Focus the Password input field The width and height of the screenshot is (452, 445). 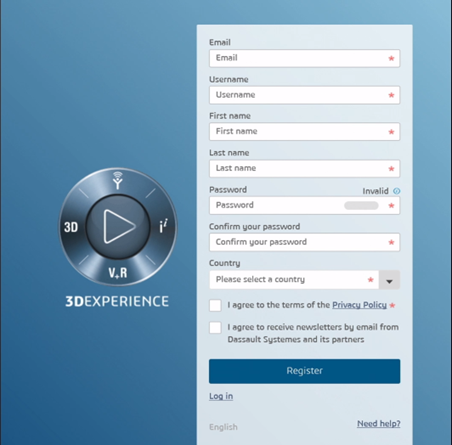(x=304, y=205)
